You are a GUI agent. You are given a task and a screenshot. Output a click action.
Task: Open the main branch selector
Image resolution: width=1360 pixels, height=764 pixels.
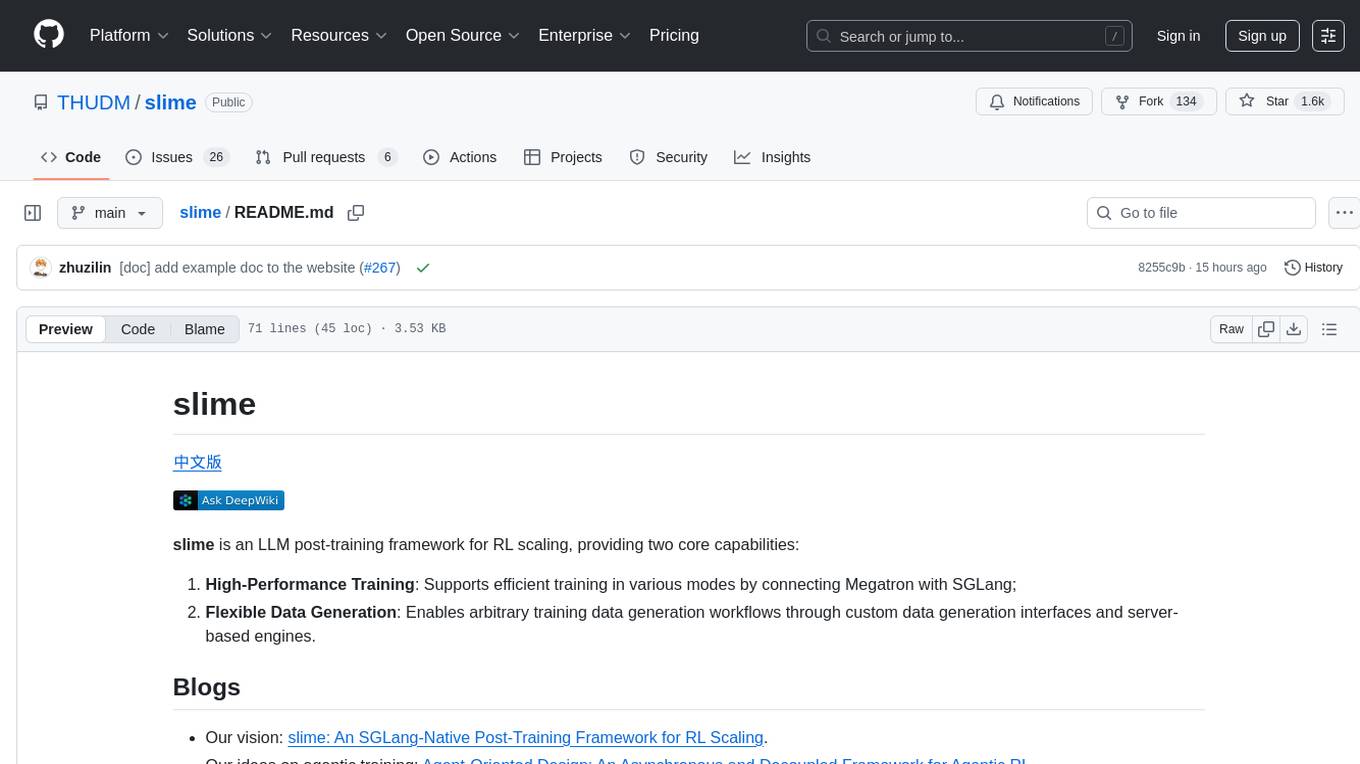click(x=110, y=213)
